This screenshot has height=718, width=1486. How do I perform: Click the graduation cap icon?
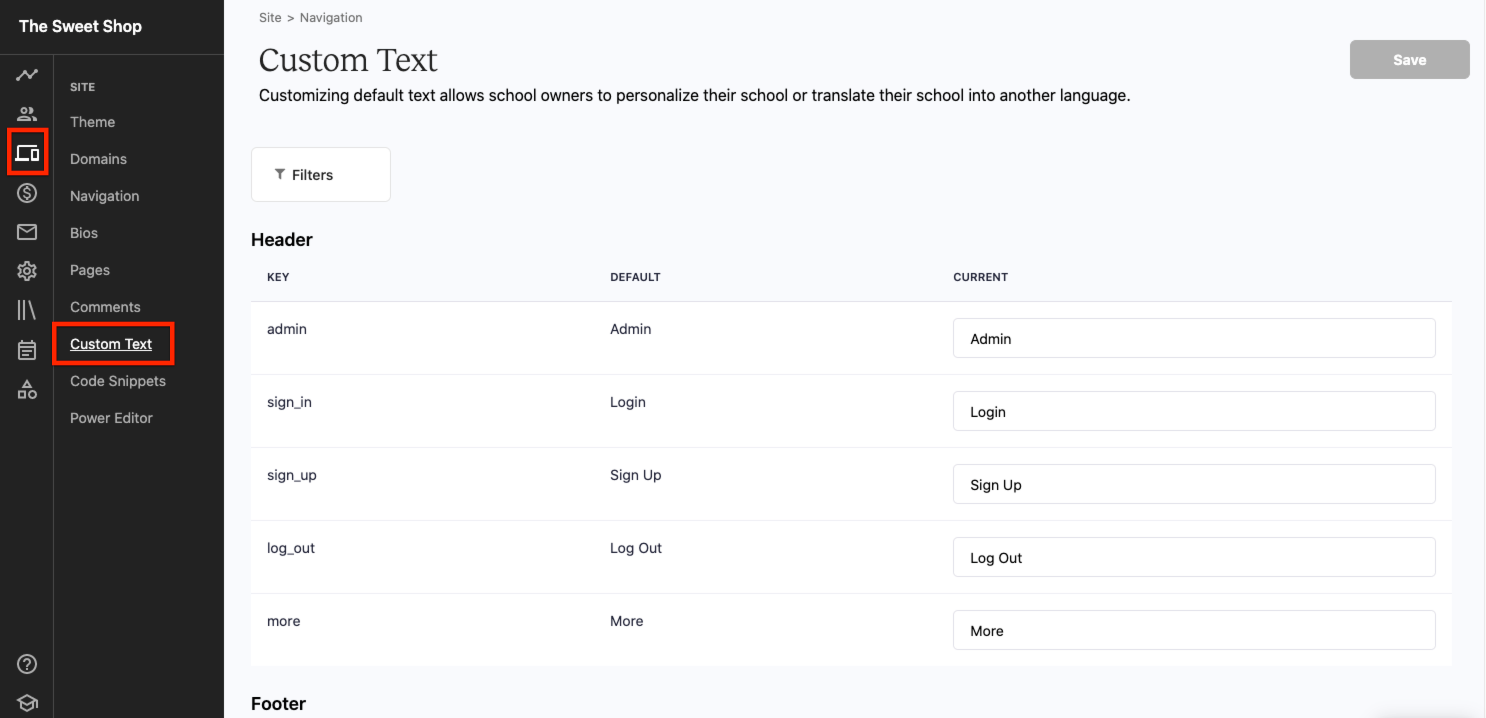tap(27, 703)
